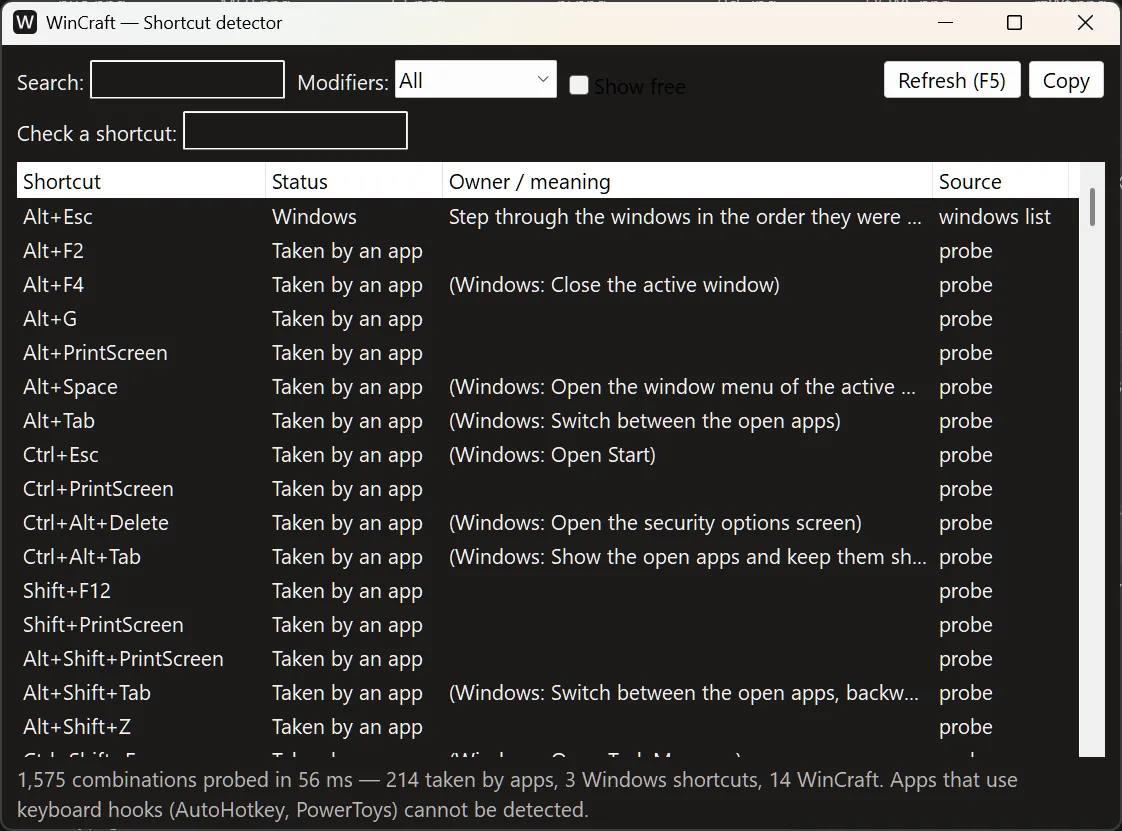1122x831 pixels.
Task: Click the Refresh (F5) button
Action: coord(952,80)
